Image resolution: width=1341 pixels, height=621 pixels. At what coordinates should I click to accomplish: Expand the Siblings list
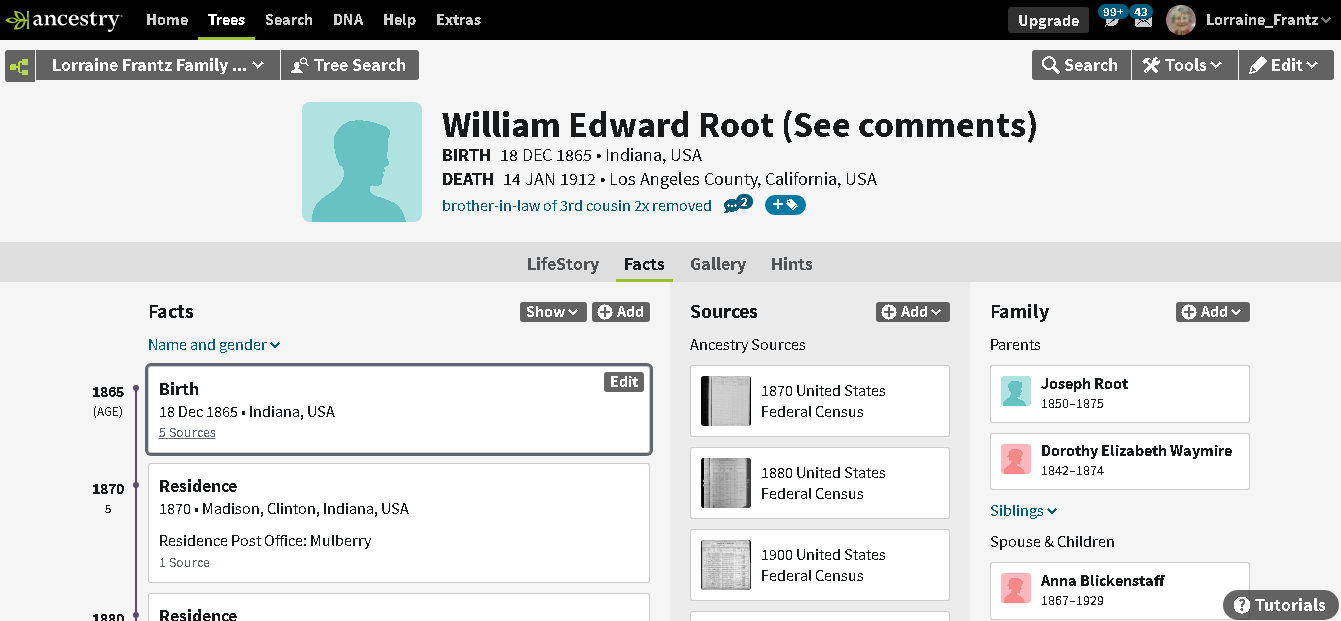pos(1023,511)
